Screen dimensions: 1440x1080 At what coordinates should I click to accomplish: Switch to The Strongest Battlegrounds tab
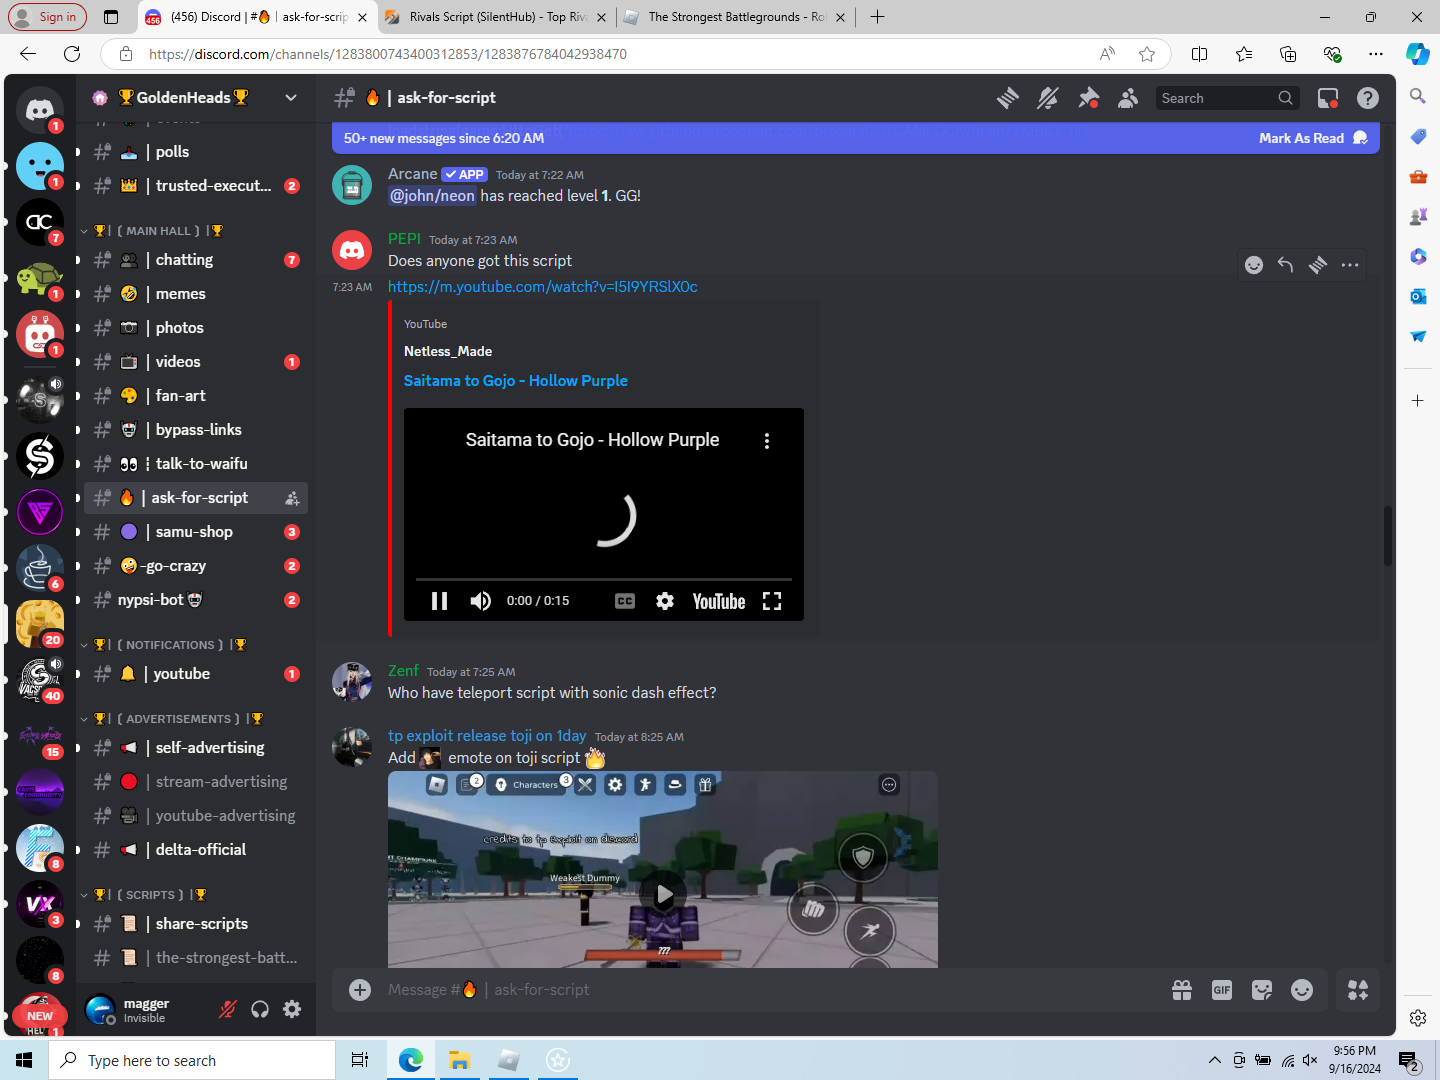(x=734, y=17)
